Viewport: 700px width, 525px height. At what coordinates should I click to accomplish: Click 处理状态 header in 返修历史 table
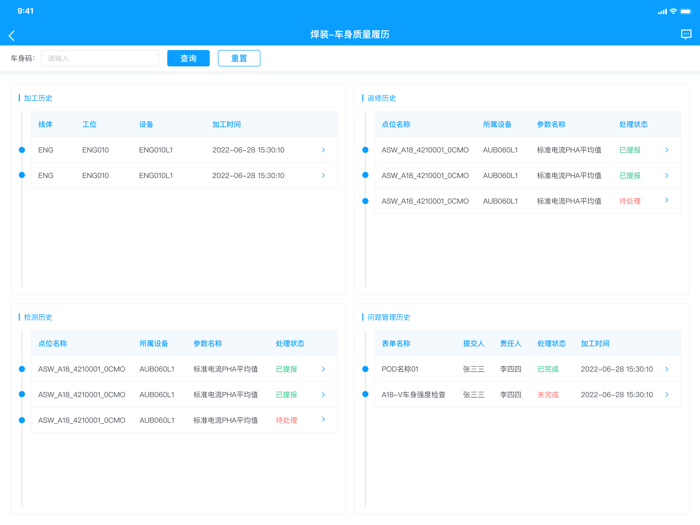click(633, 125)
